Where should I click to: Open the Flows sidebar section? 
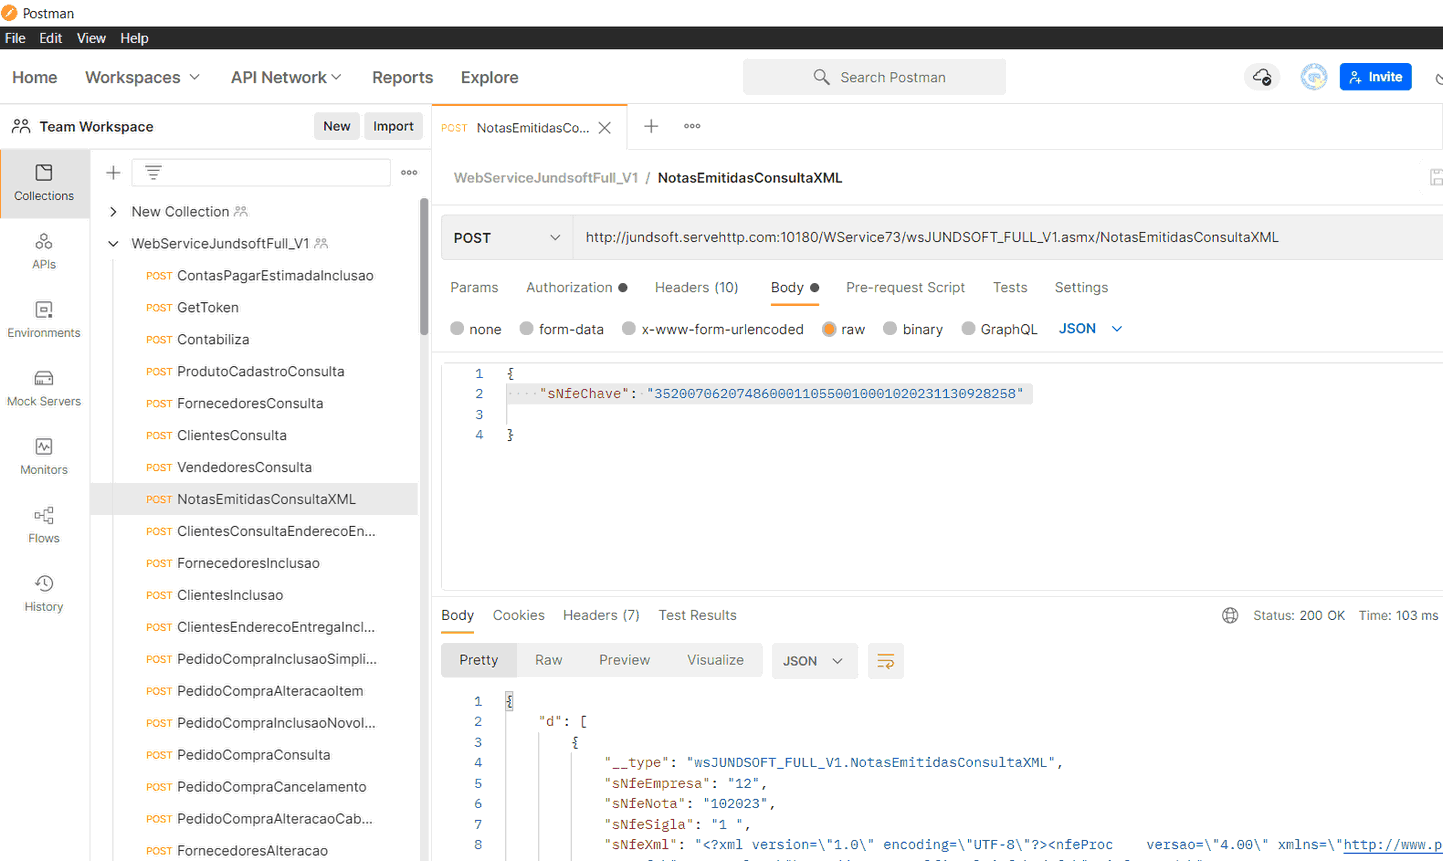pyautogui.click(x=44, y=525)
